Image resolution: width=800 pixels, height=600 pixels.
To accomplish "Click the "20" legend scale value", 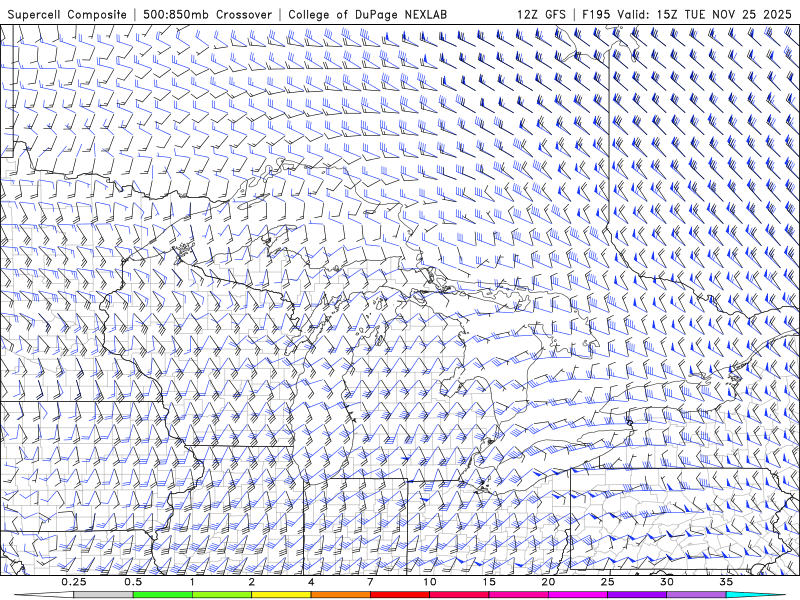I will tap(548, 582).
